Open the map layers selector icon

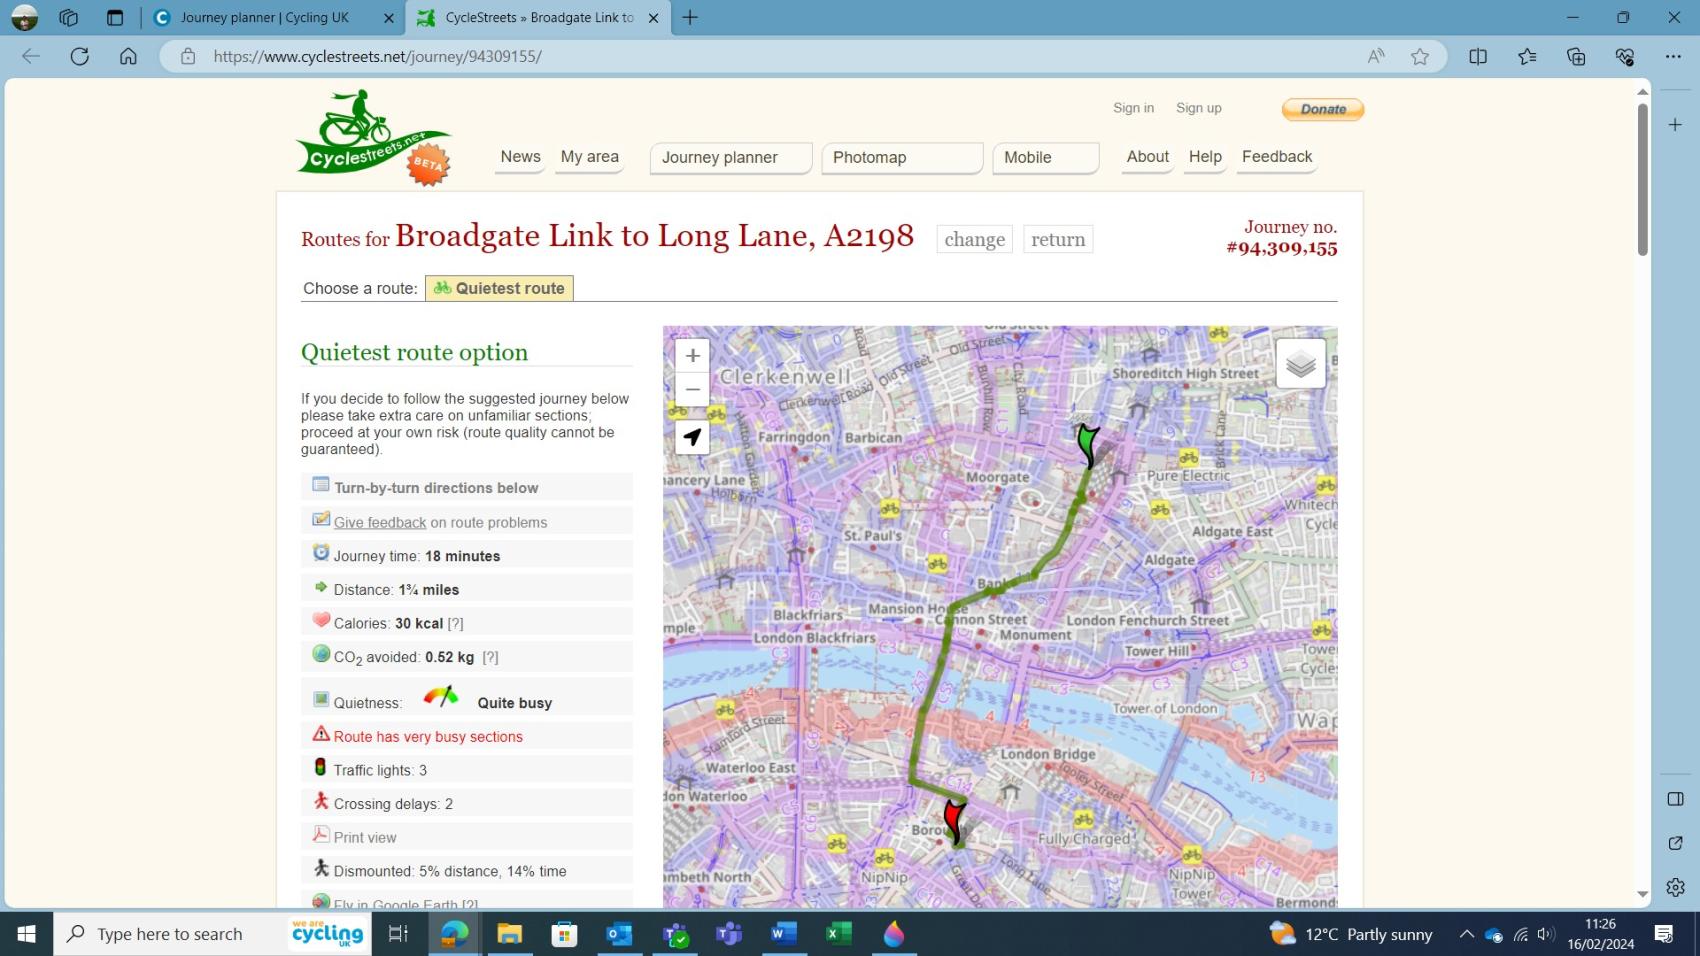pyautogui.click(x=1300, y=362)
